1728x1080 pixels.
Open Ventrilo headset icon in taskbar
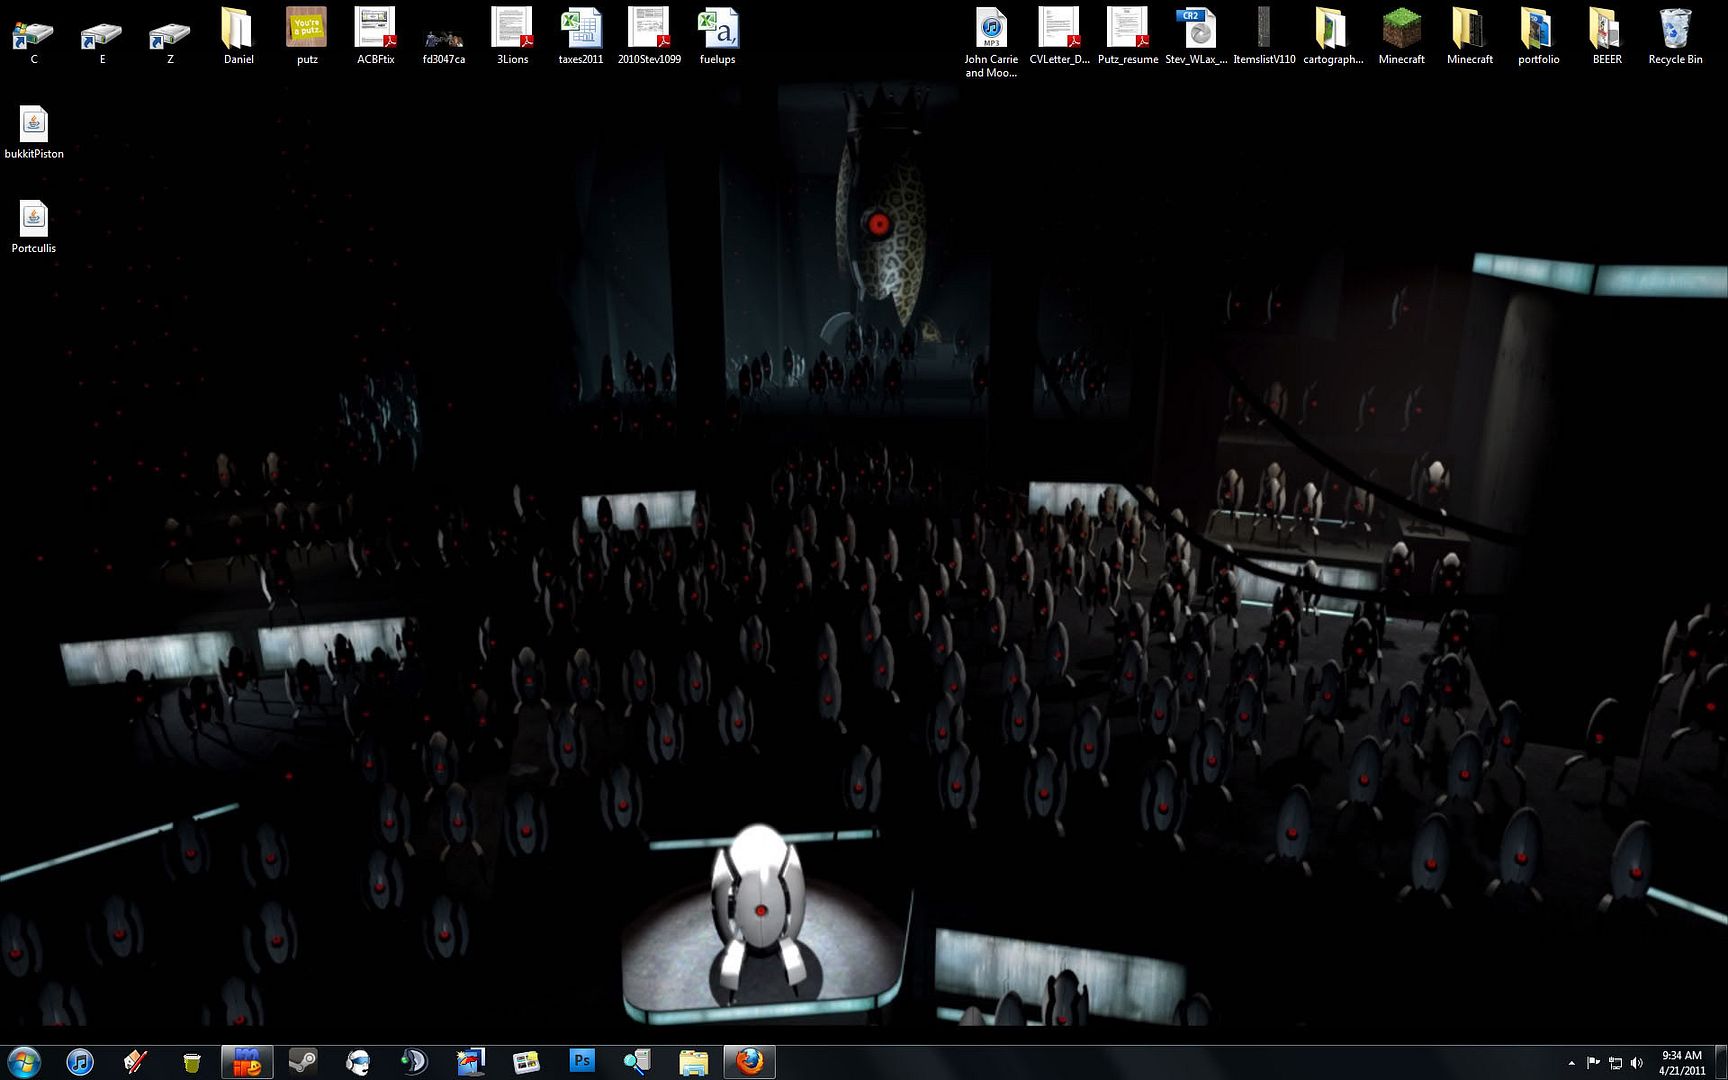point(358,1061)
